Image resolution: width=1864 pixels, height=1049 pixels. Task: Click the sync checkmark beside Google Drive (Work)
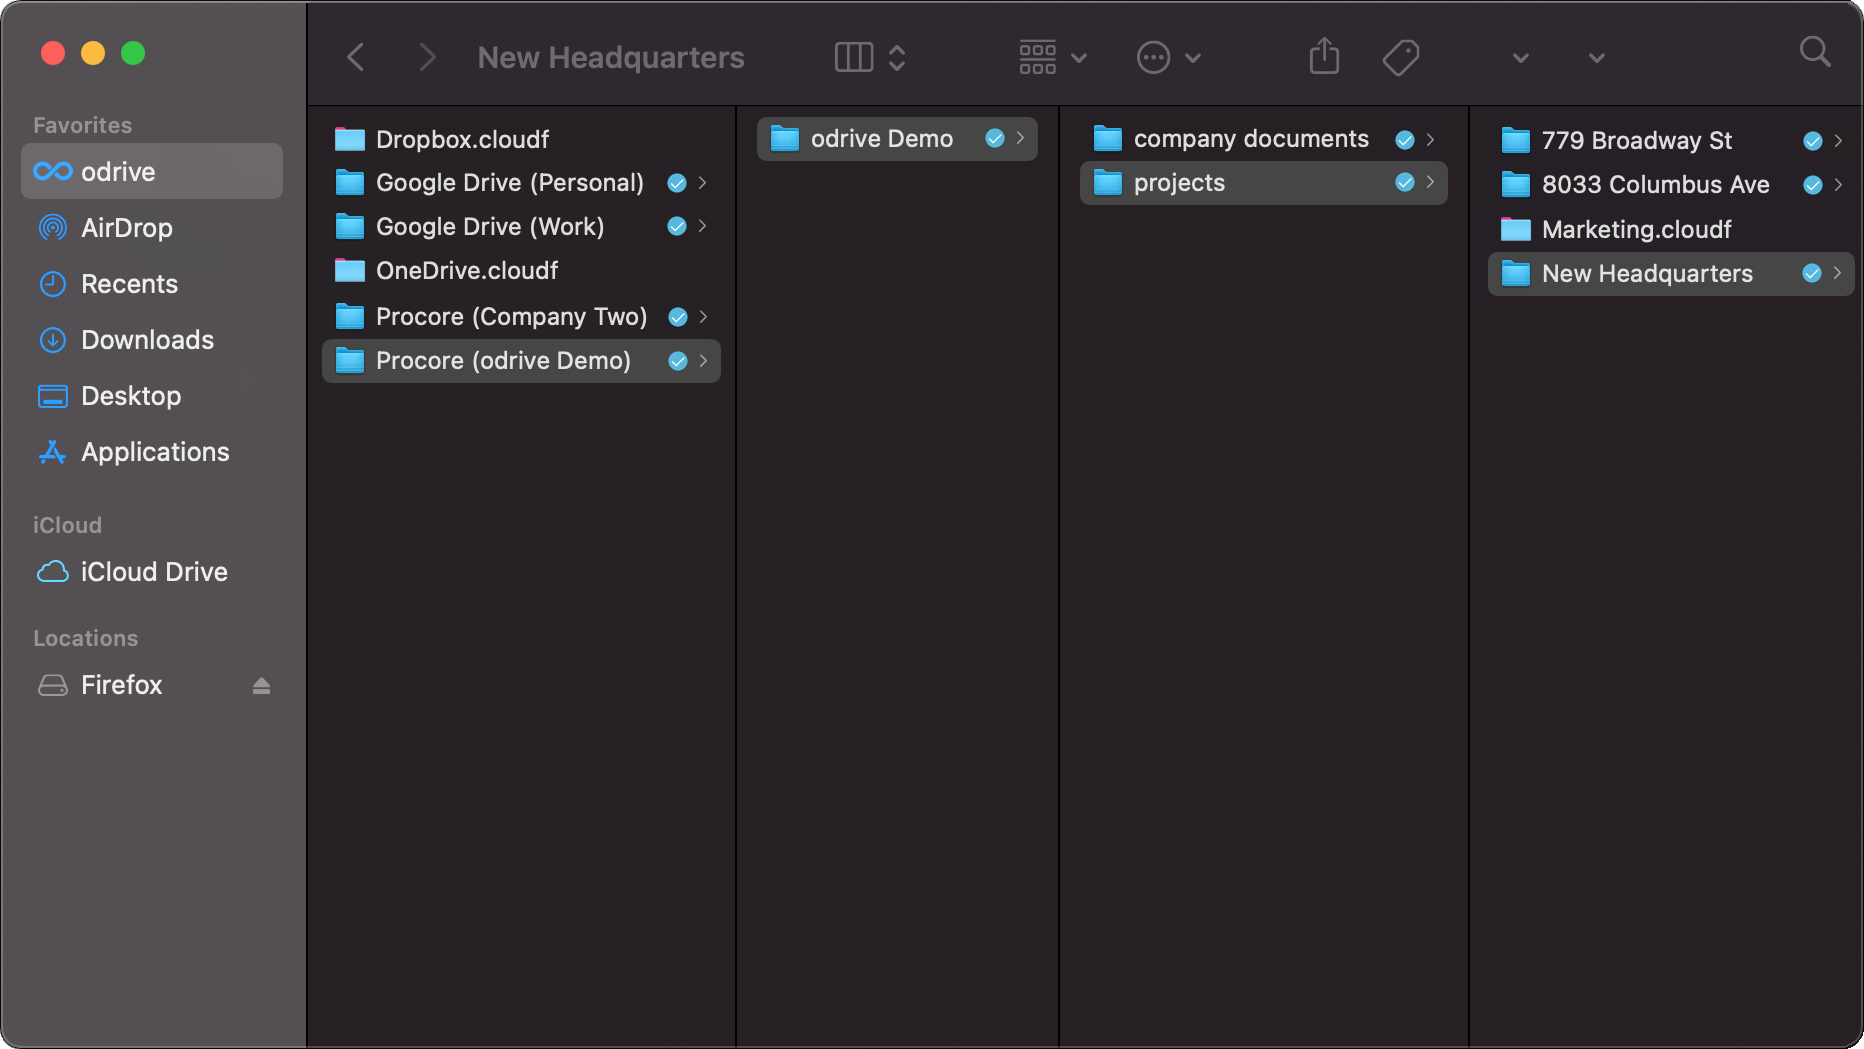[677, 227]
